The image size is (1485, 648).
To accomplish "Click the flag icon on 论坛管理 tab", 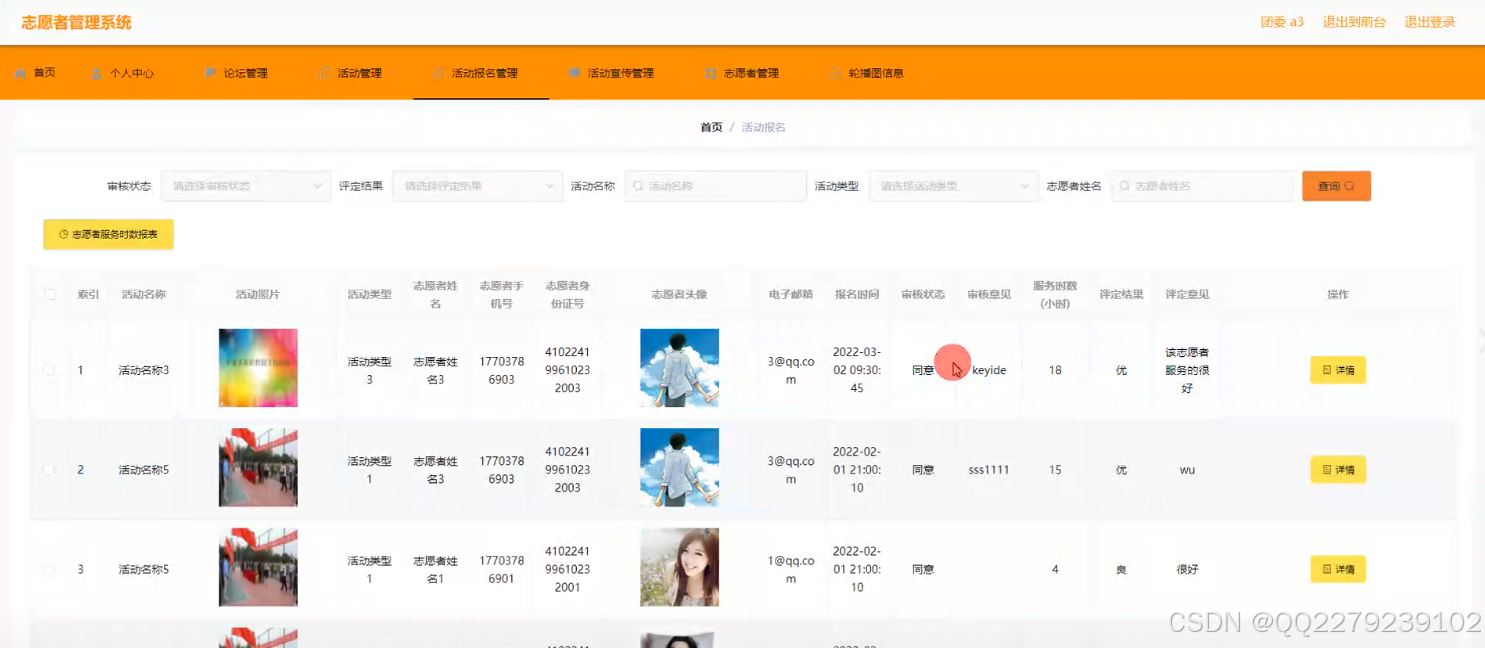I will click(x=210, y=72).
